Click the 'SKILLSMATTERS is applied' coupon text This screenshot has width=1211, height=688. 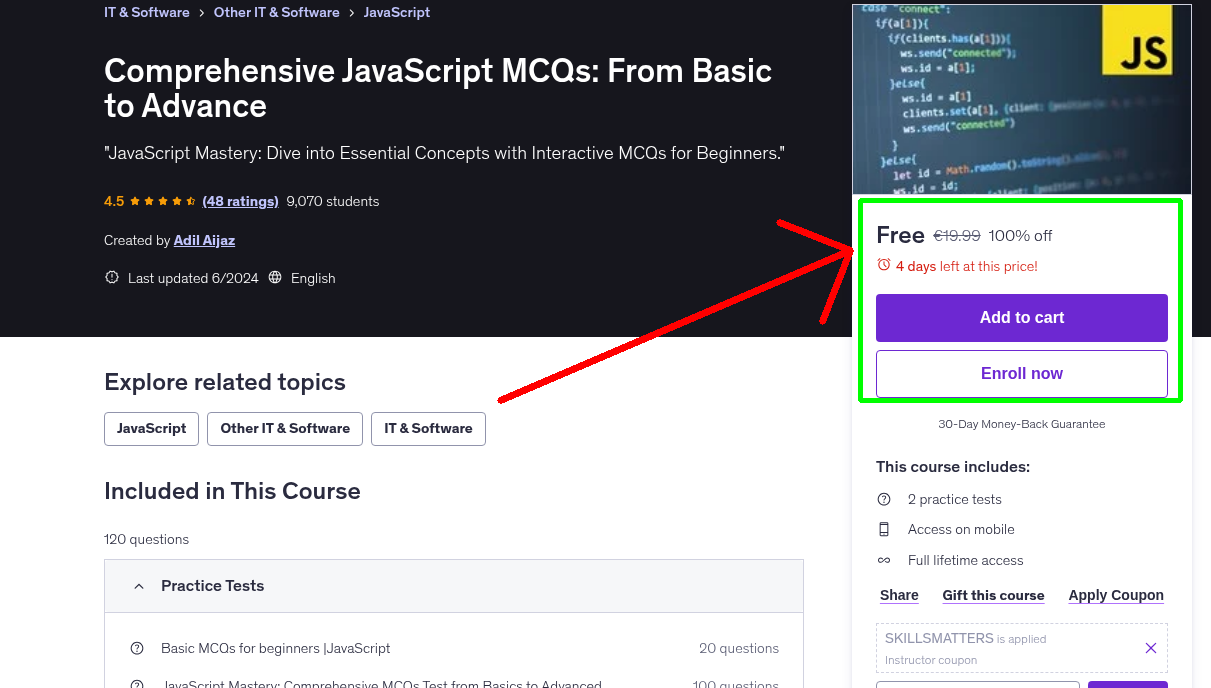click(x=965, y=638)
